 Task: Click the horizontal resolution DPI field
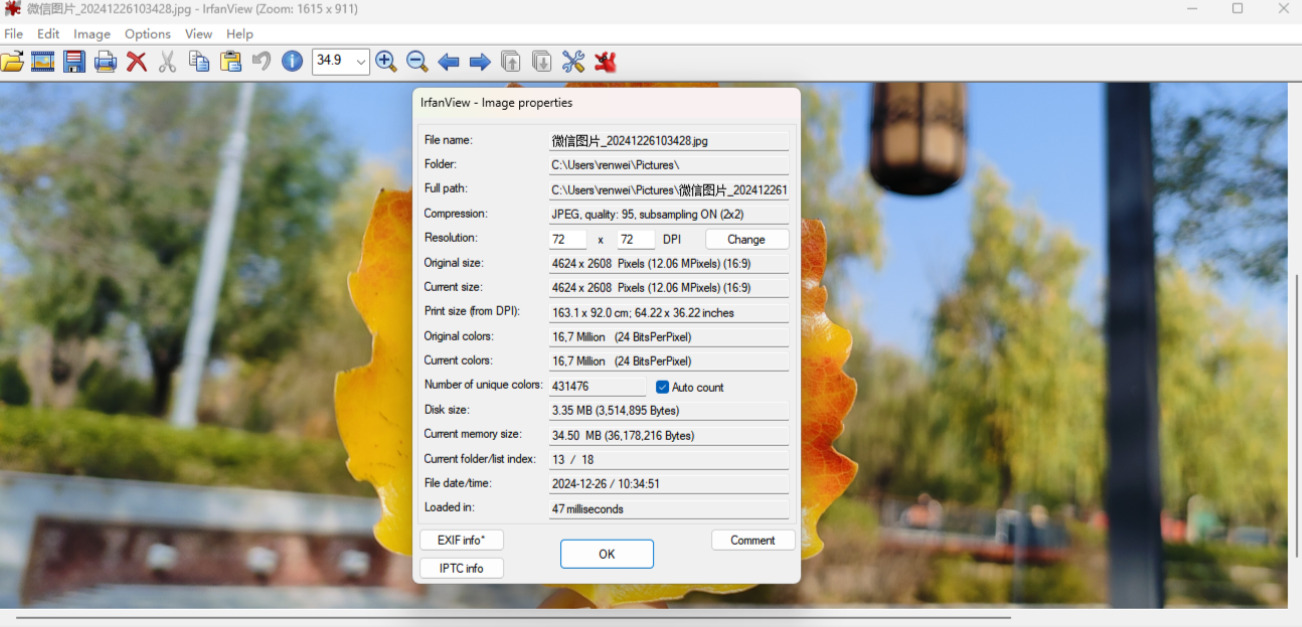point(567,239)
